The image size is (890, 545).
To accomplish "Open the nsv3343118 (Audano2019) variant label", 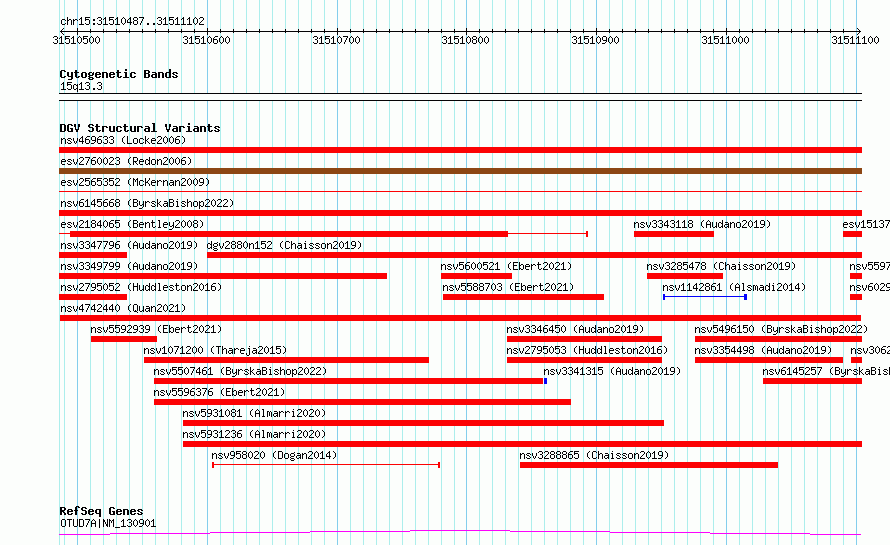I will pos(702,224).
